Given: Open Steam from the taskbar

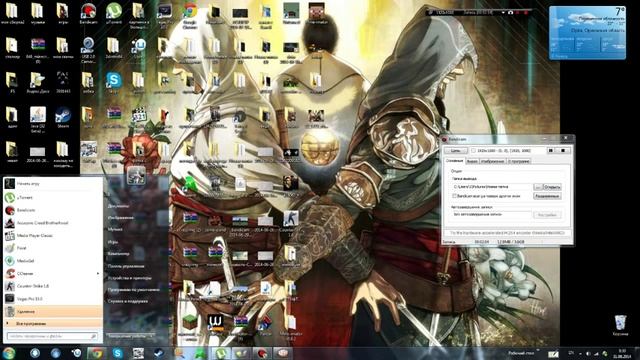Looking at the screenshot, I should coord(159,353).
